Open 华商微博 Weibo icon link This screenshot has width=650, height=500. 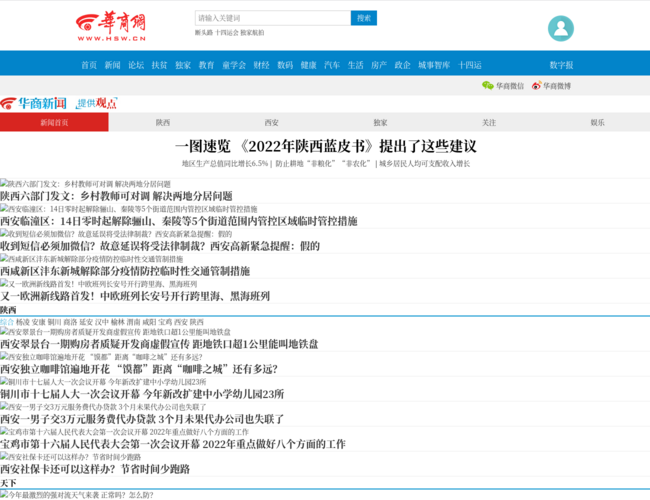point(551,86)
